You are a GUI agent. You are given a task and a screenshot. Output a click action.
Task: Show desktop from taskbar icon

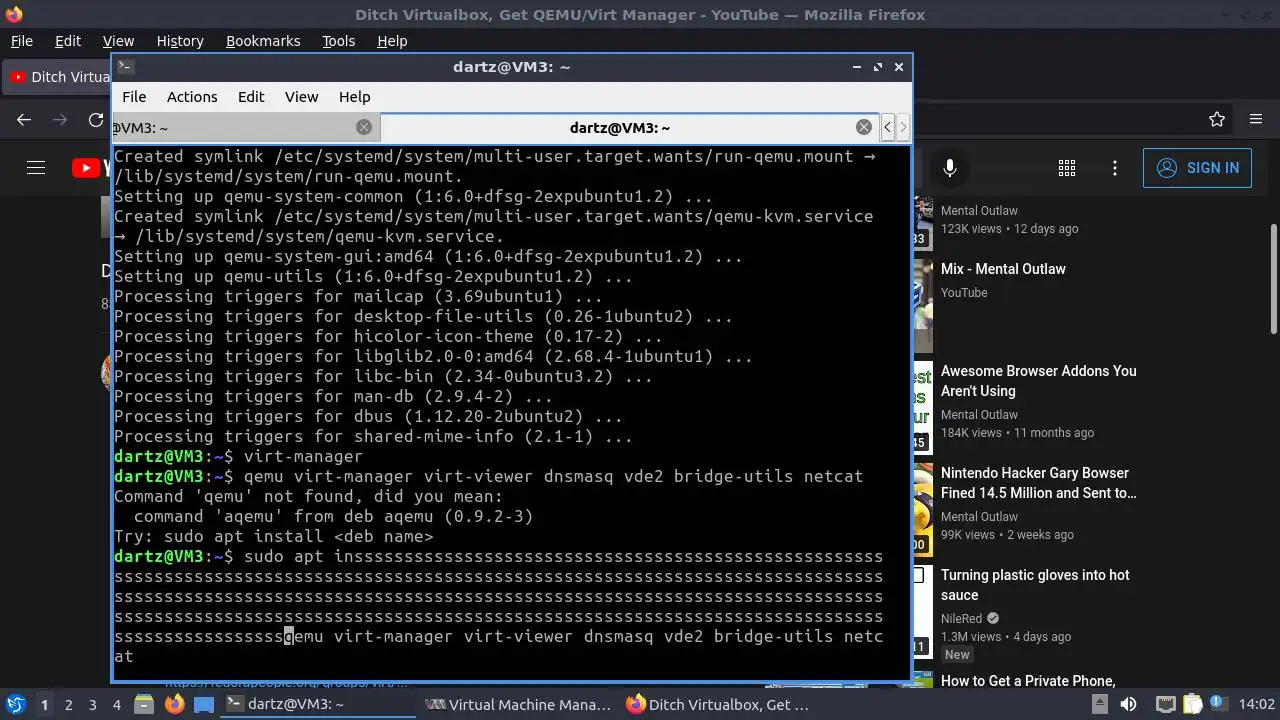tap(203, 705)
